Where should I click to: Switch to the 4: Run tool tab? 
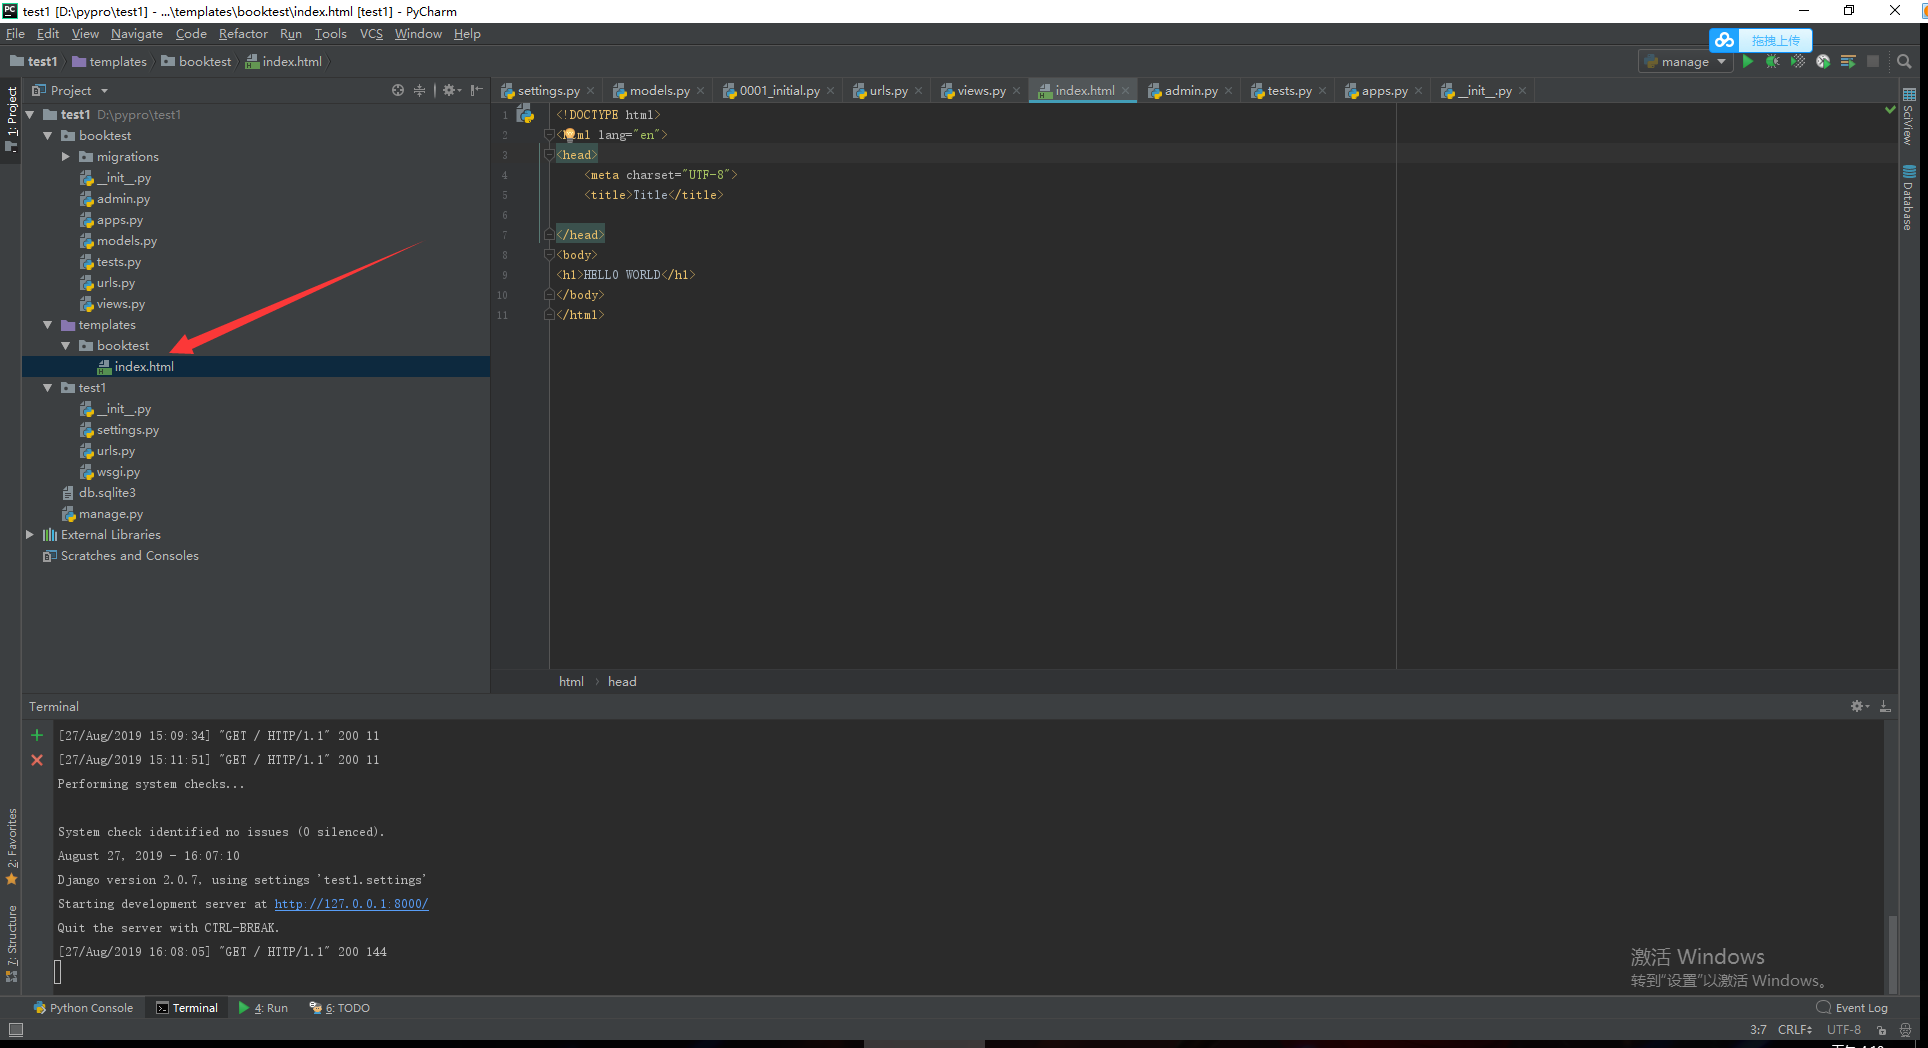[x=263, y=1008]
